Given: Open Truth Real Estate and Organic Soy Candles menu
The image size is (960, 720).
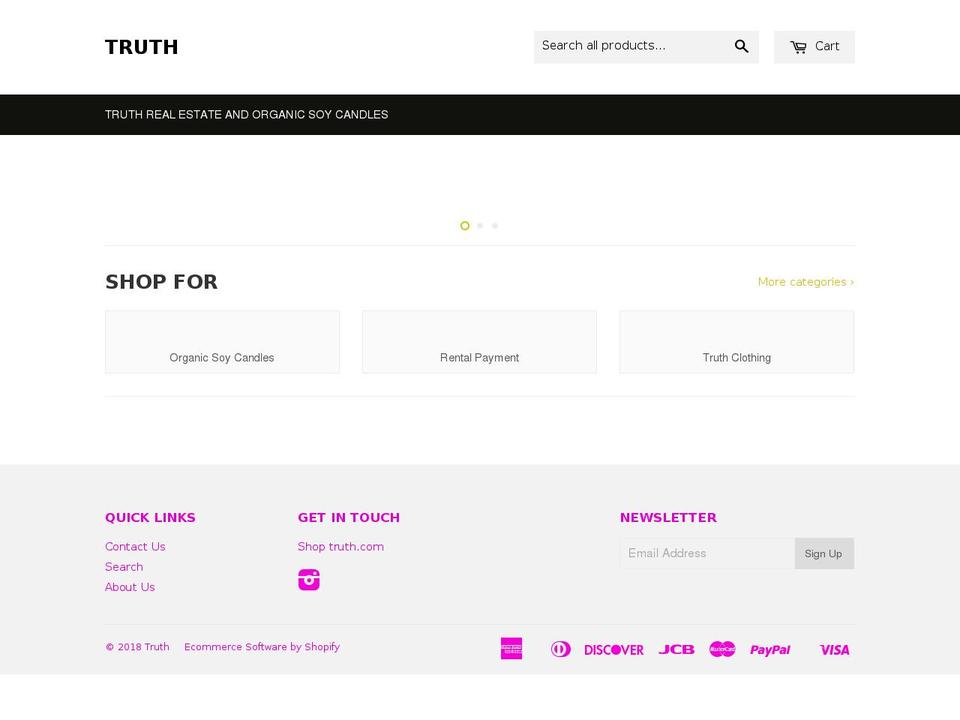Looking at the screenshot, I should 246,114.
